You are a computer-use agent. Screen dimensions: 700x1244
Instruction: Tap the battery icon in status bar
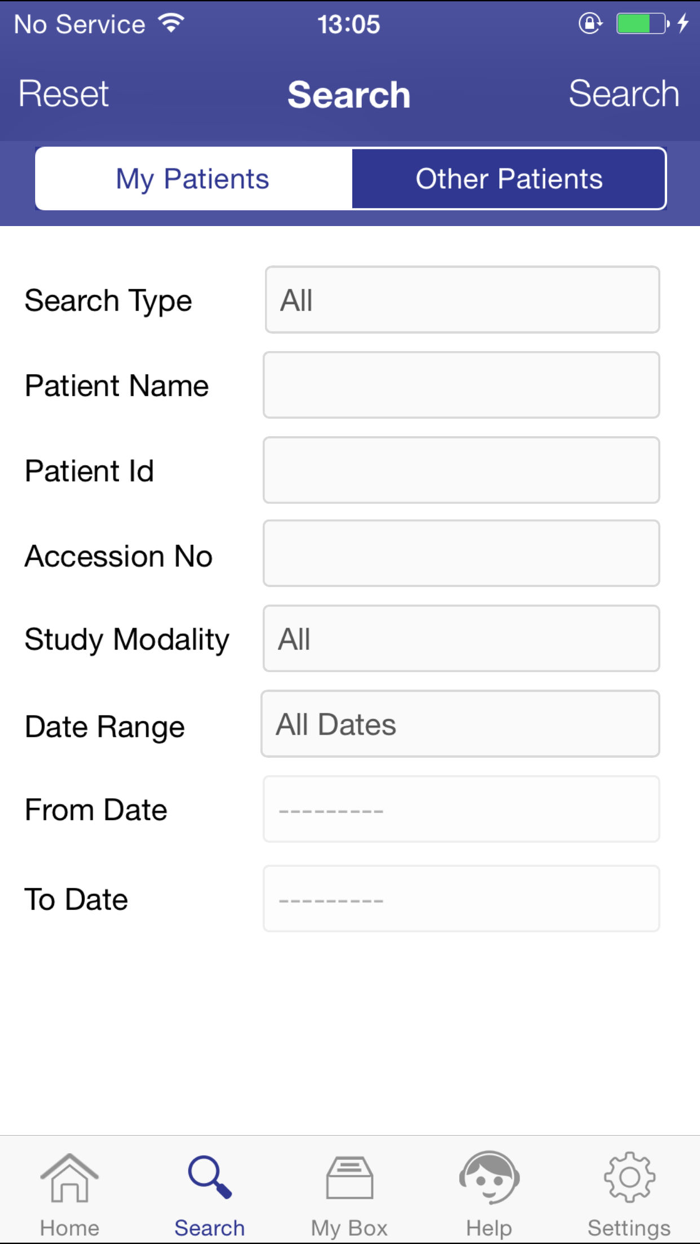click(x=641, y=24)
